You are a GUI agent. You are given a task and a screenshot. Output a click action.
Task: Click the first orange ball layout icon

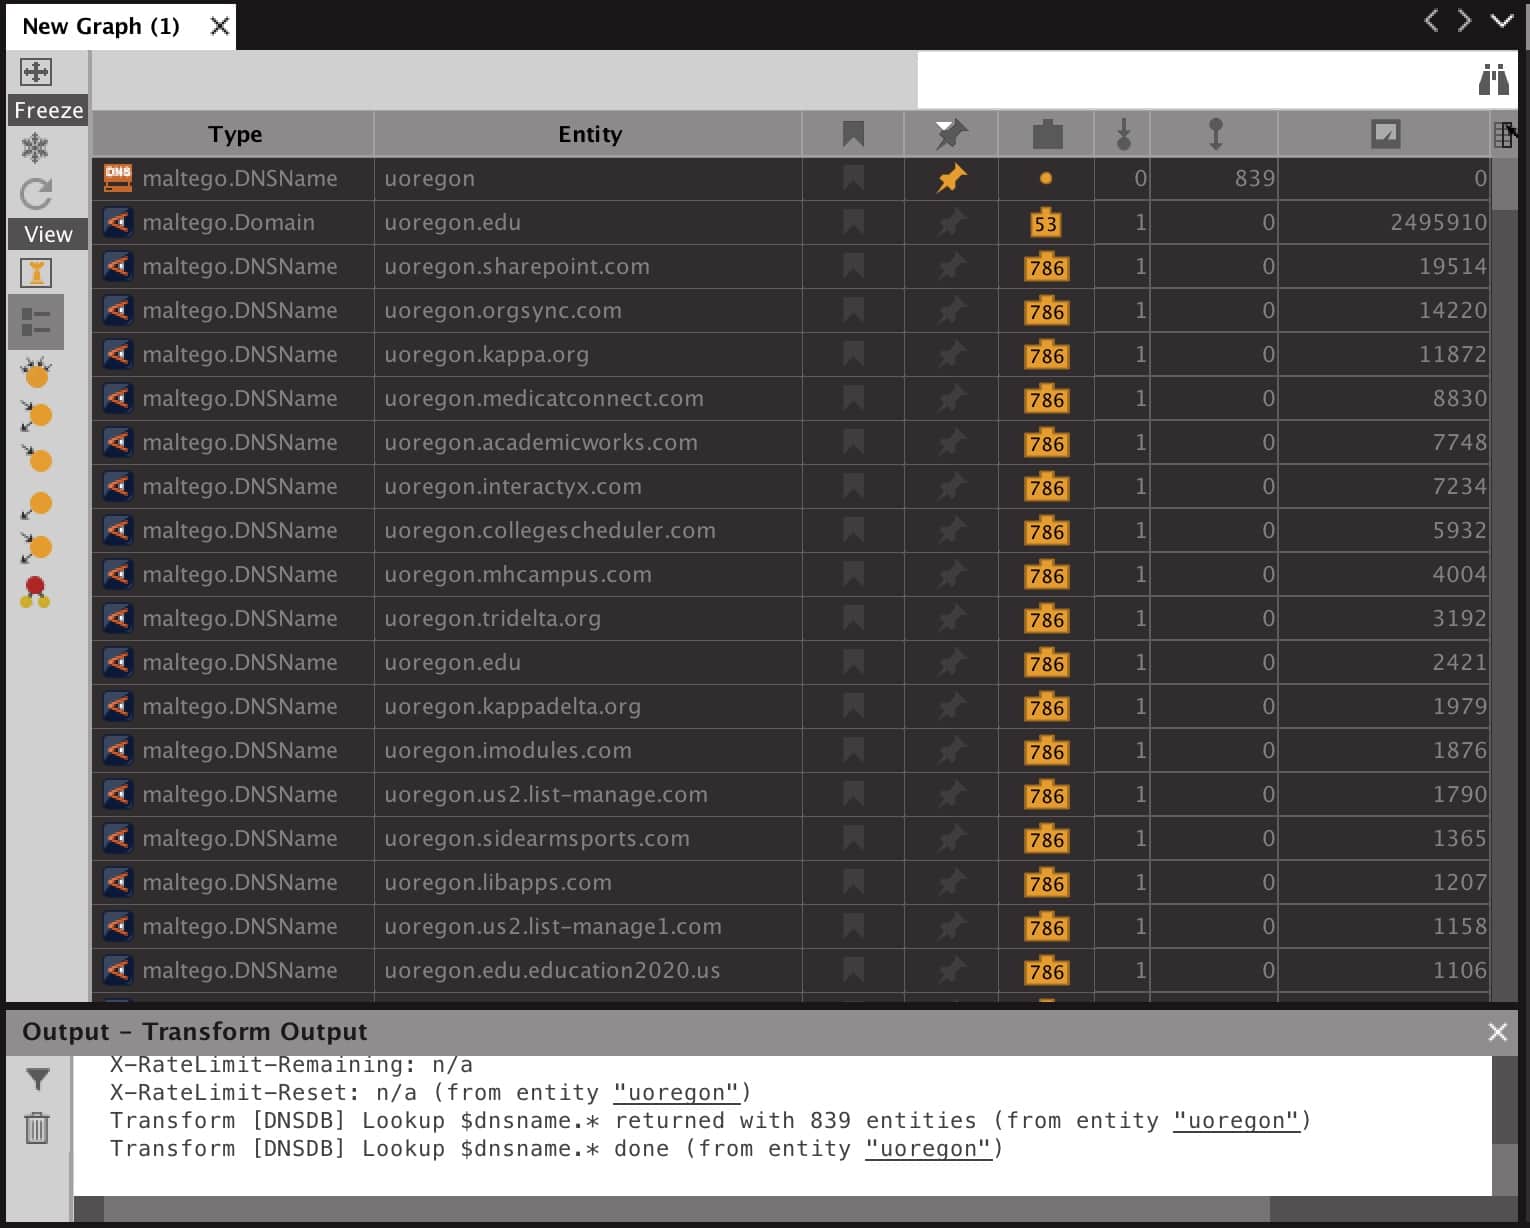pyautogui.click(x=36, y=373)
